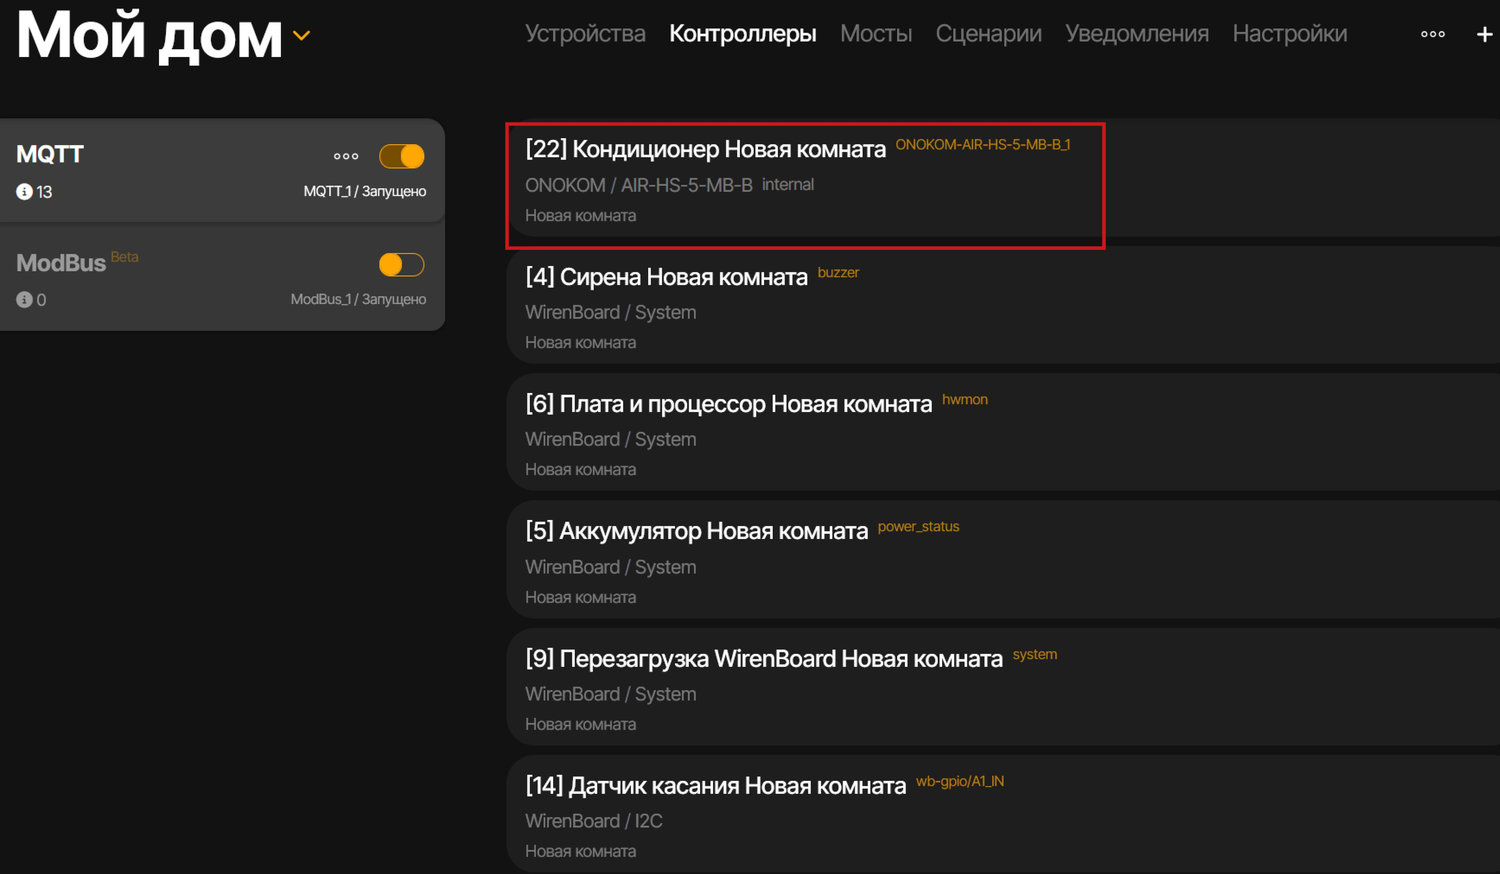This screenshot has width=1500, height=874.
Task: Open the Кондиционер Новая комната device
Action: click(705, 150)
